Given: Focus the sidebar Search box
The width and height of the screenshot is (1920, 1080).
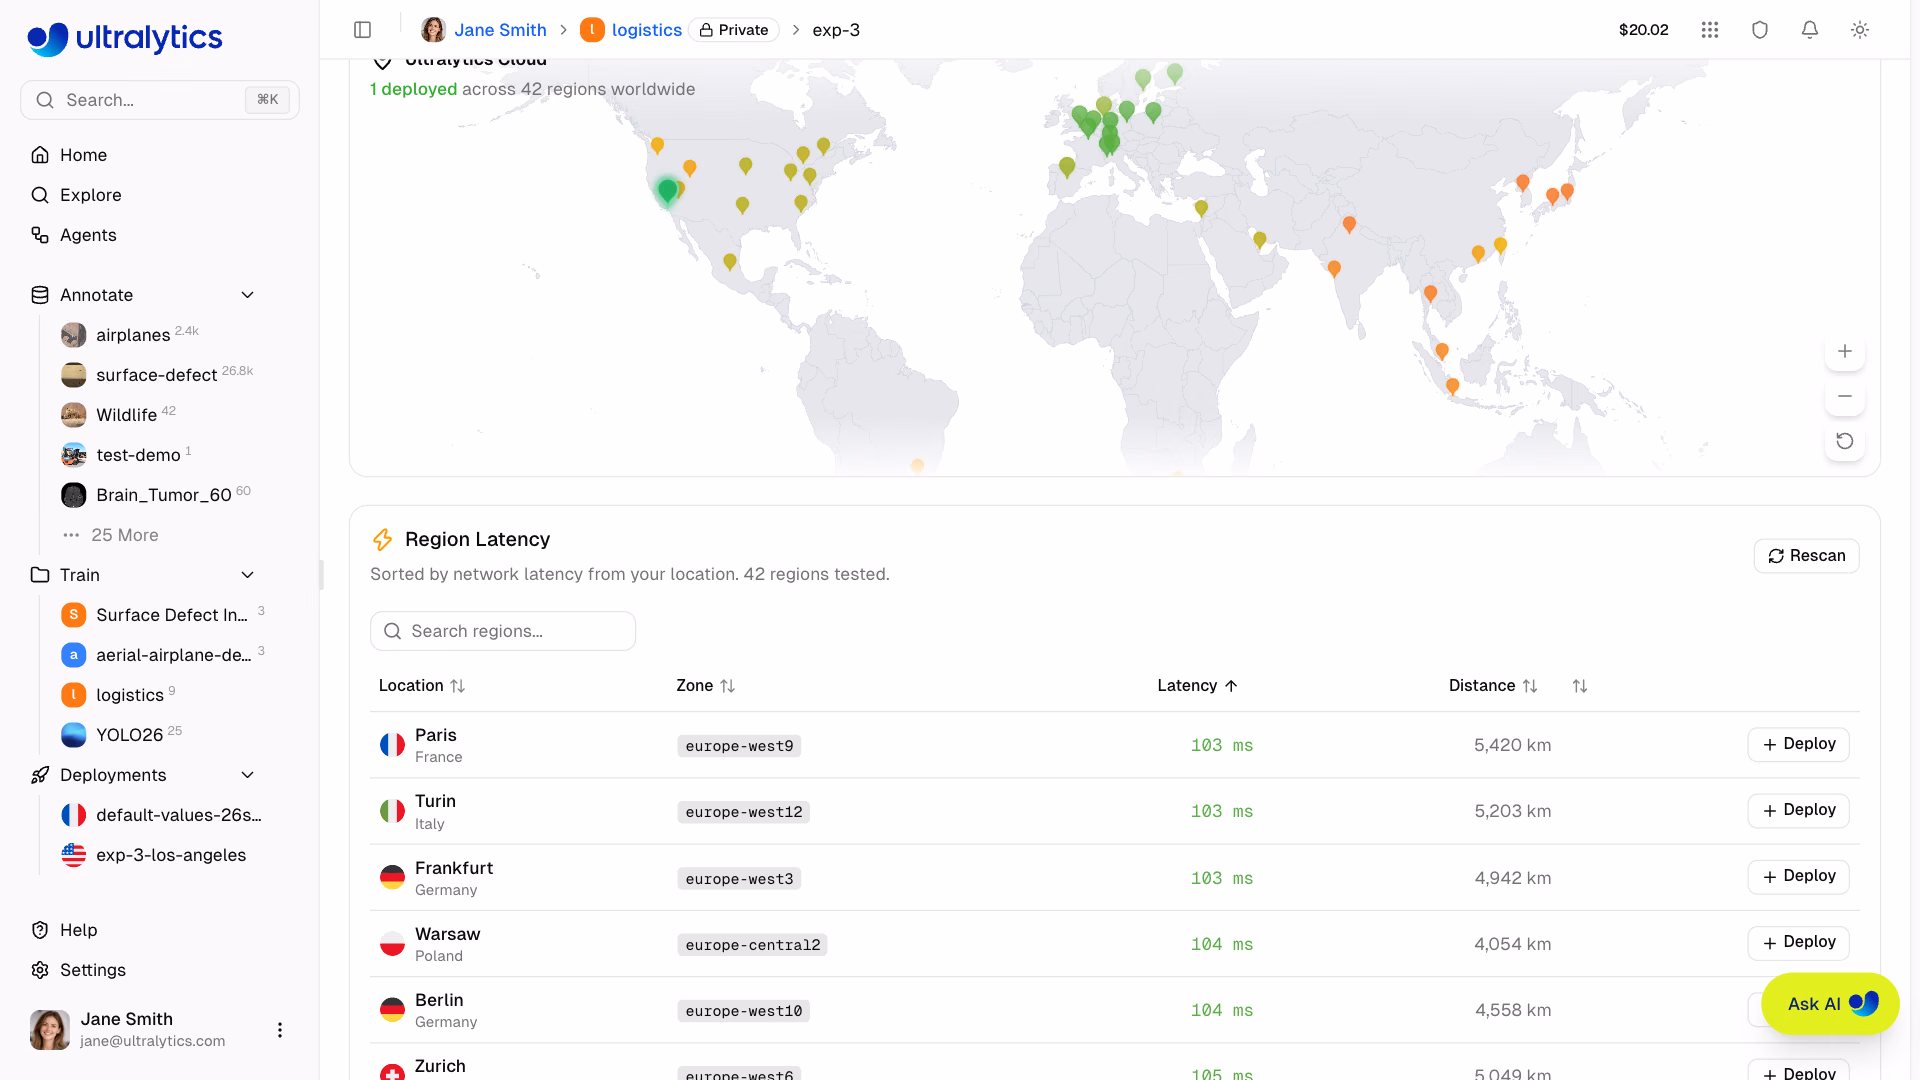Looking at the screenshot, I should pyautogui.click(x=160, y=100).
